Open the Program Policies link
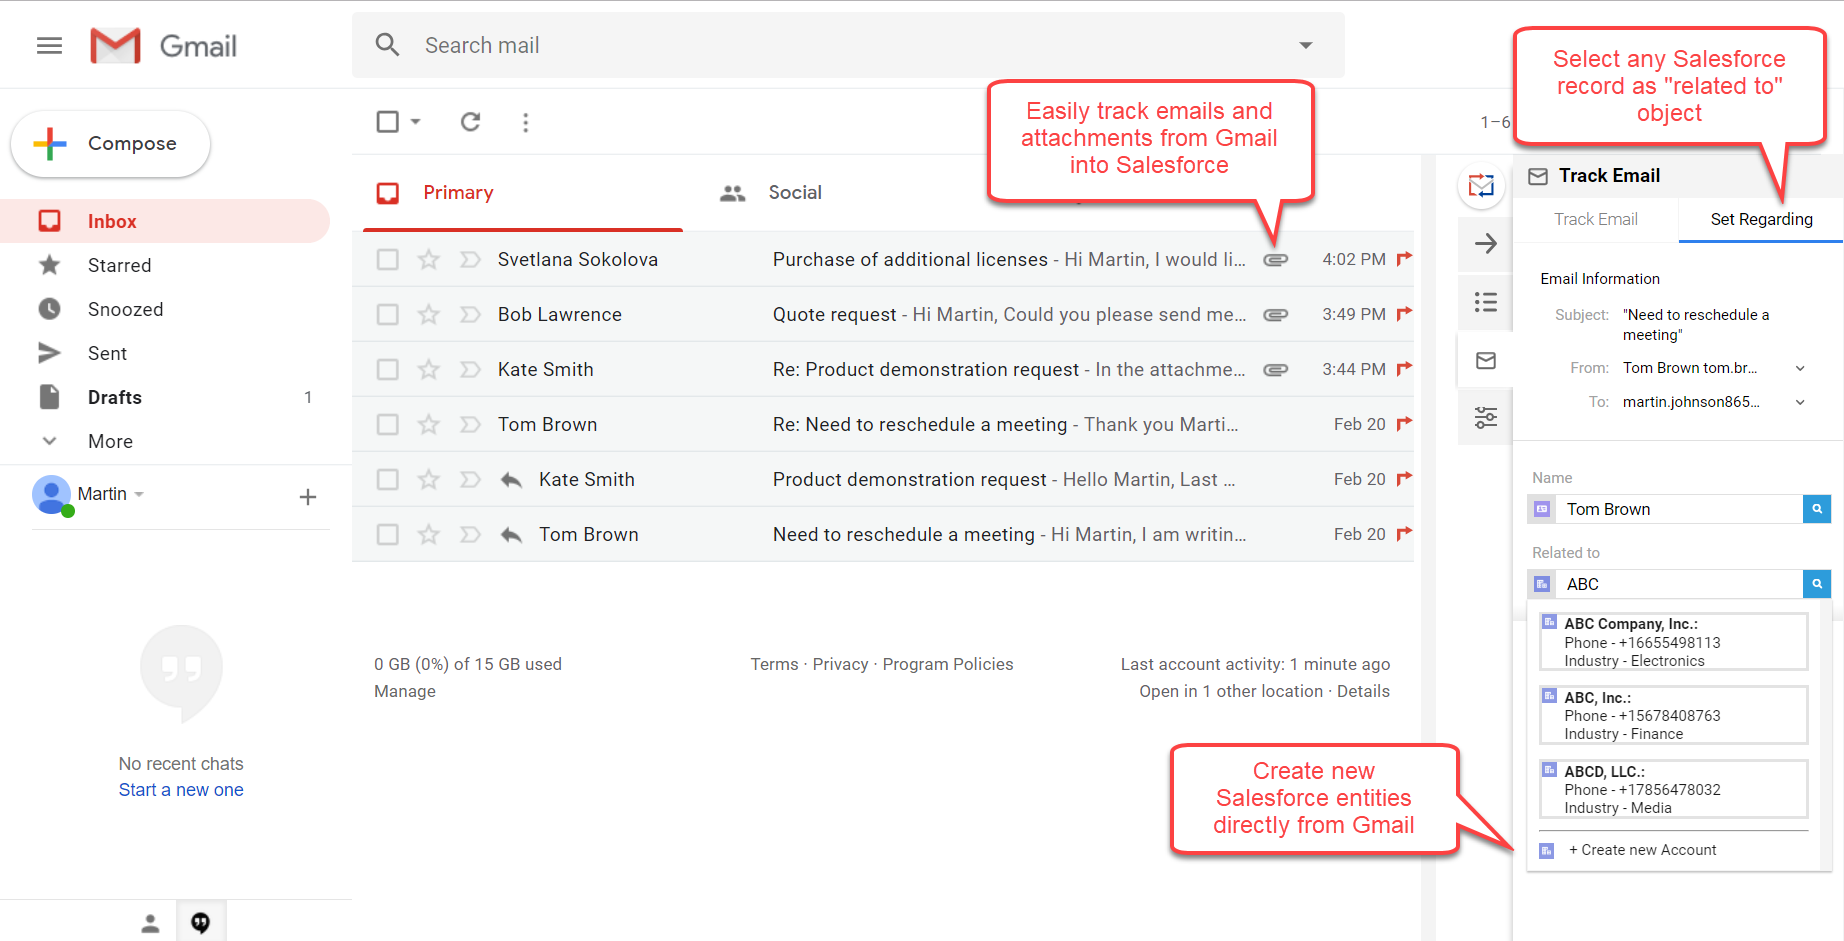 pos(947,664)
